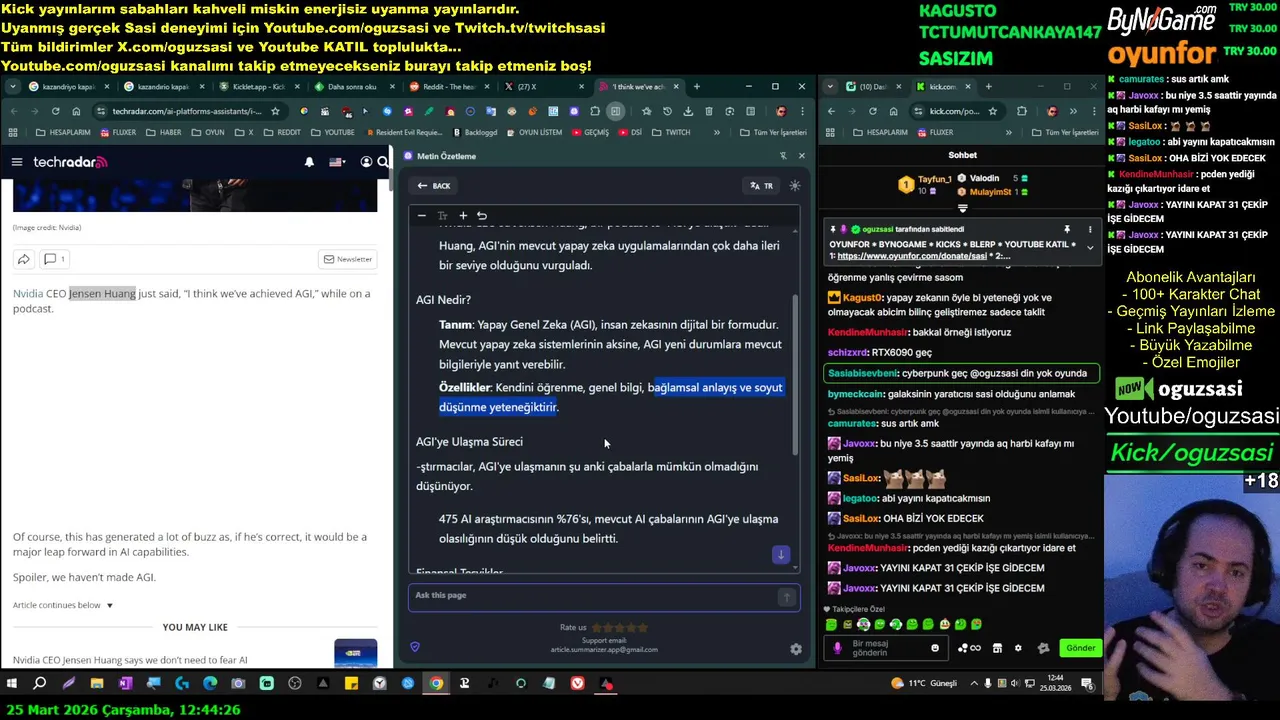
Task: Open the TechRadar site search
Action: [381, 162]
